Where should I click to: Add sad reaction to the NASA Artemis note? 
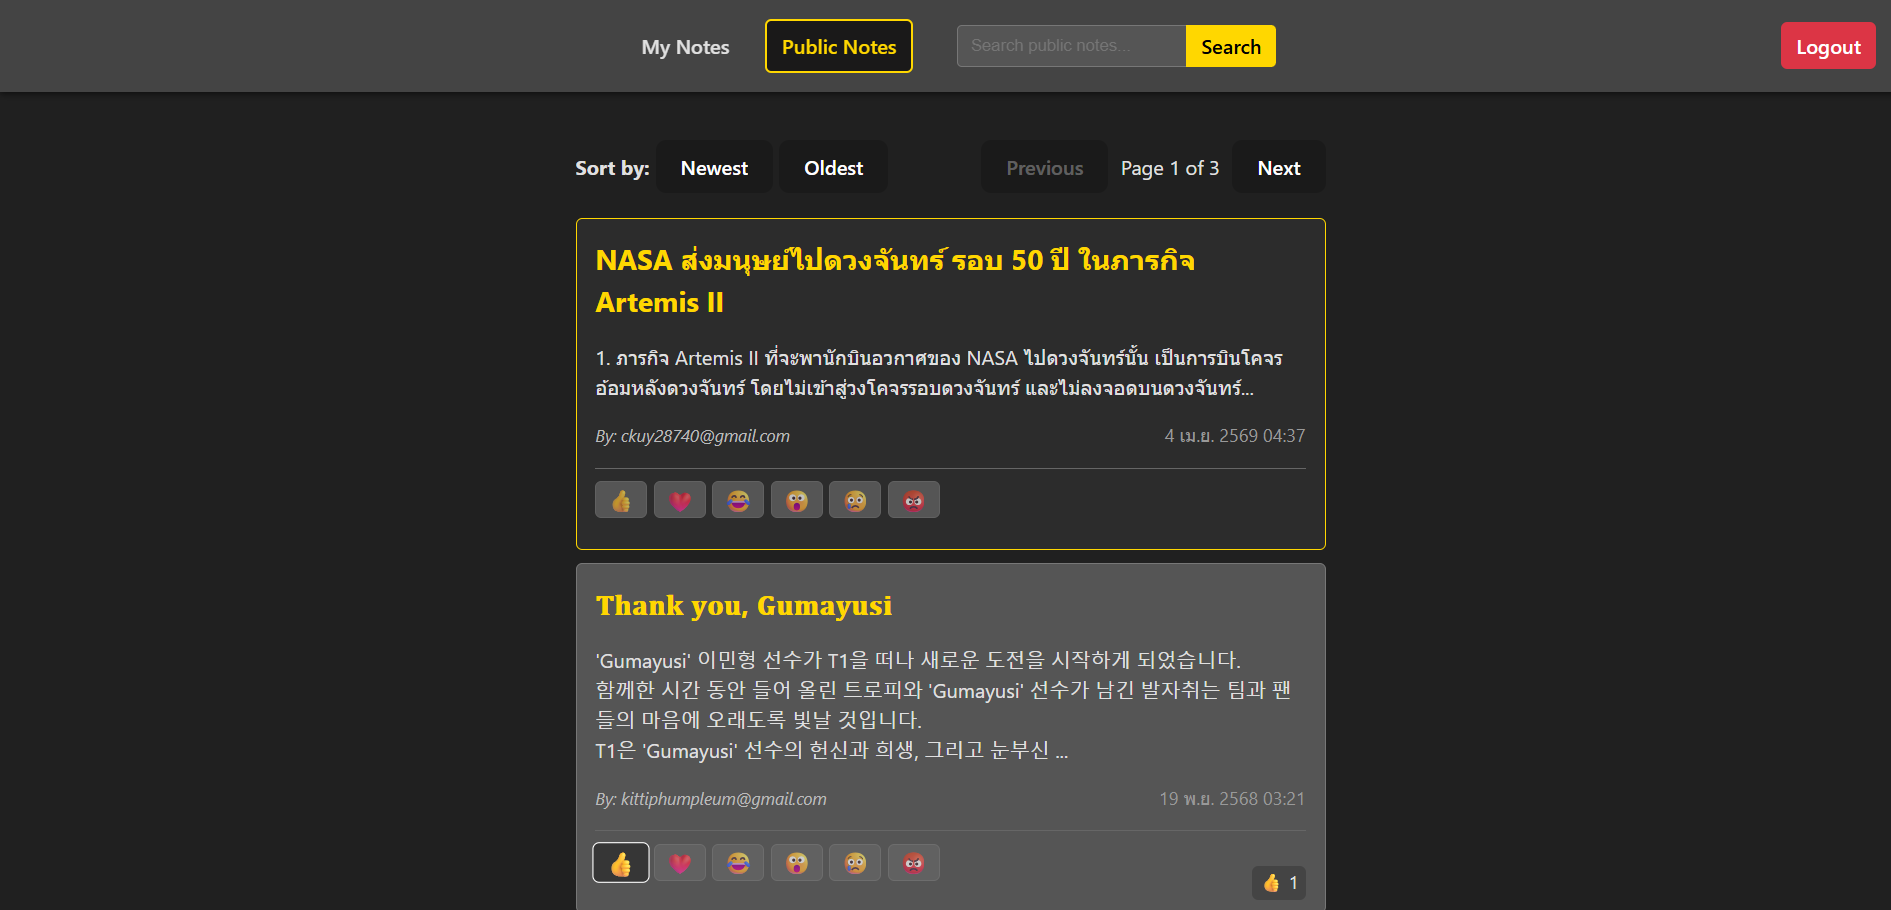pos(855,500)
